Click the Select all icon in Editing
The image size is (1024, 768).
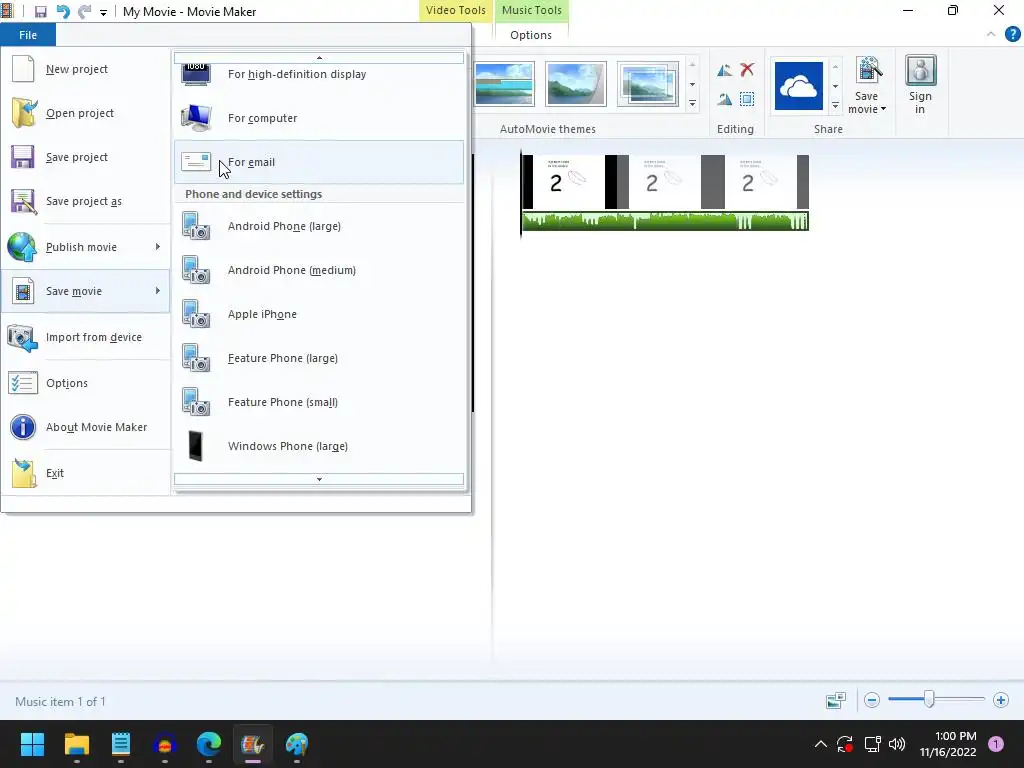(747, 99)
